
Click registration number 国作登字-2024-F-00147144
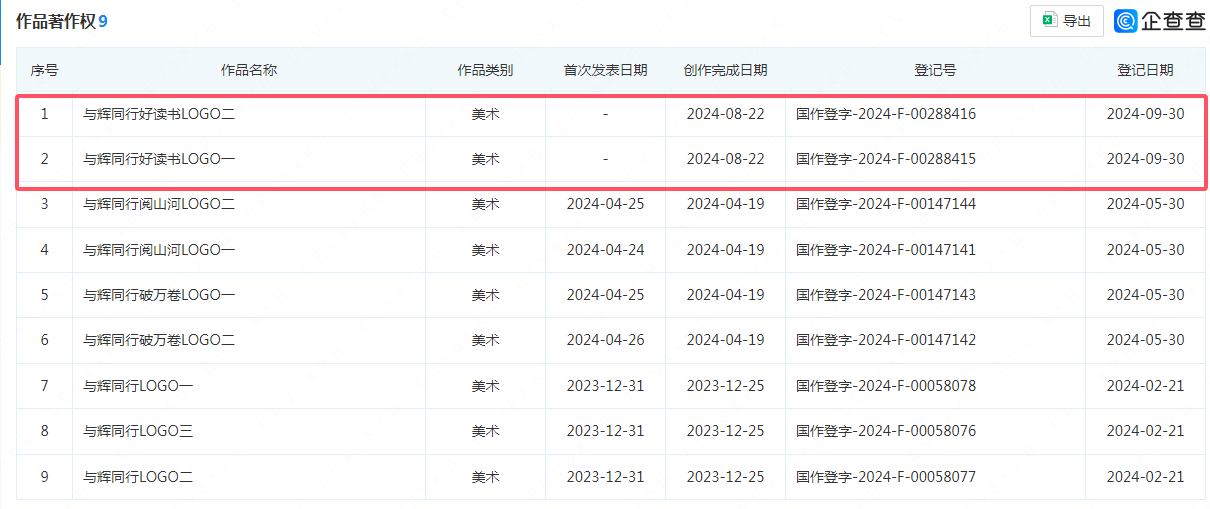pos(886,204)
